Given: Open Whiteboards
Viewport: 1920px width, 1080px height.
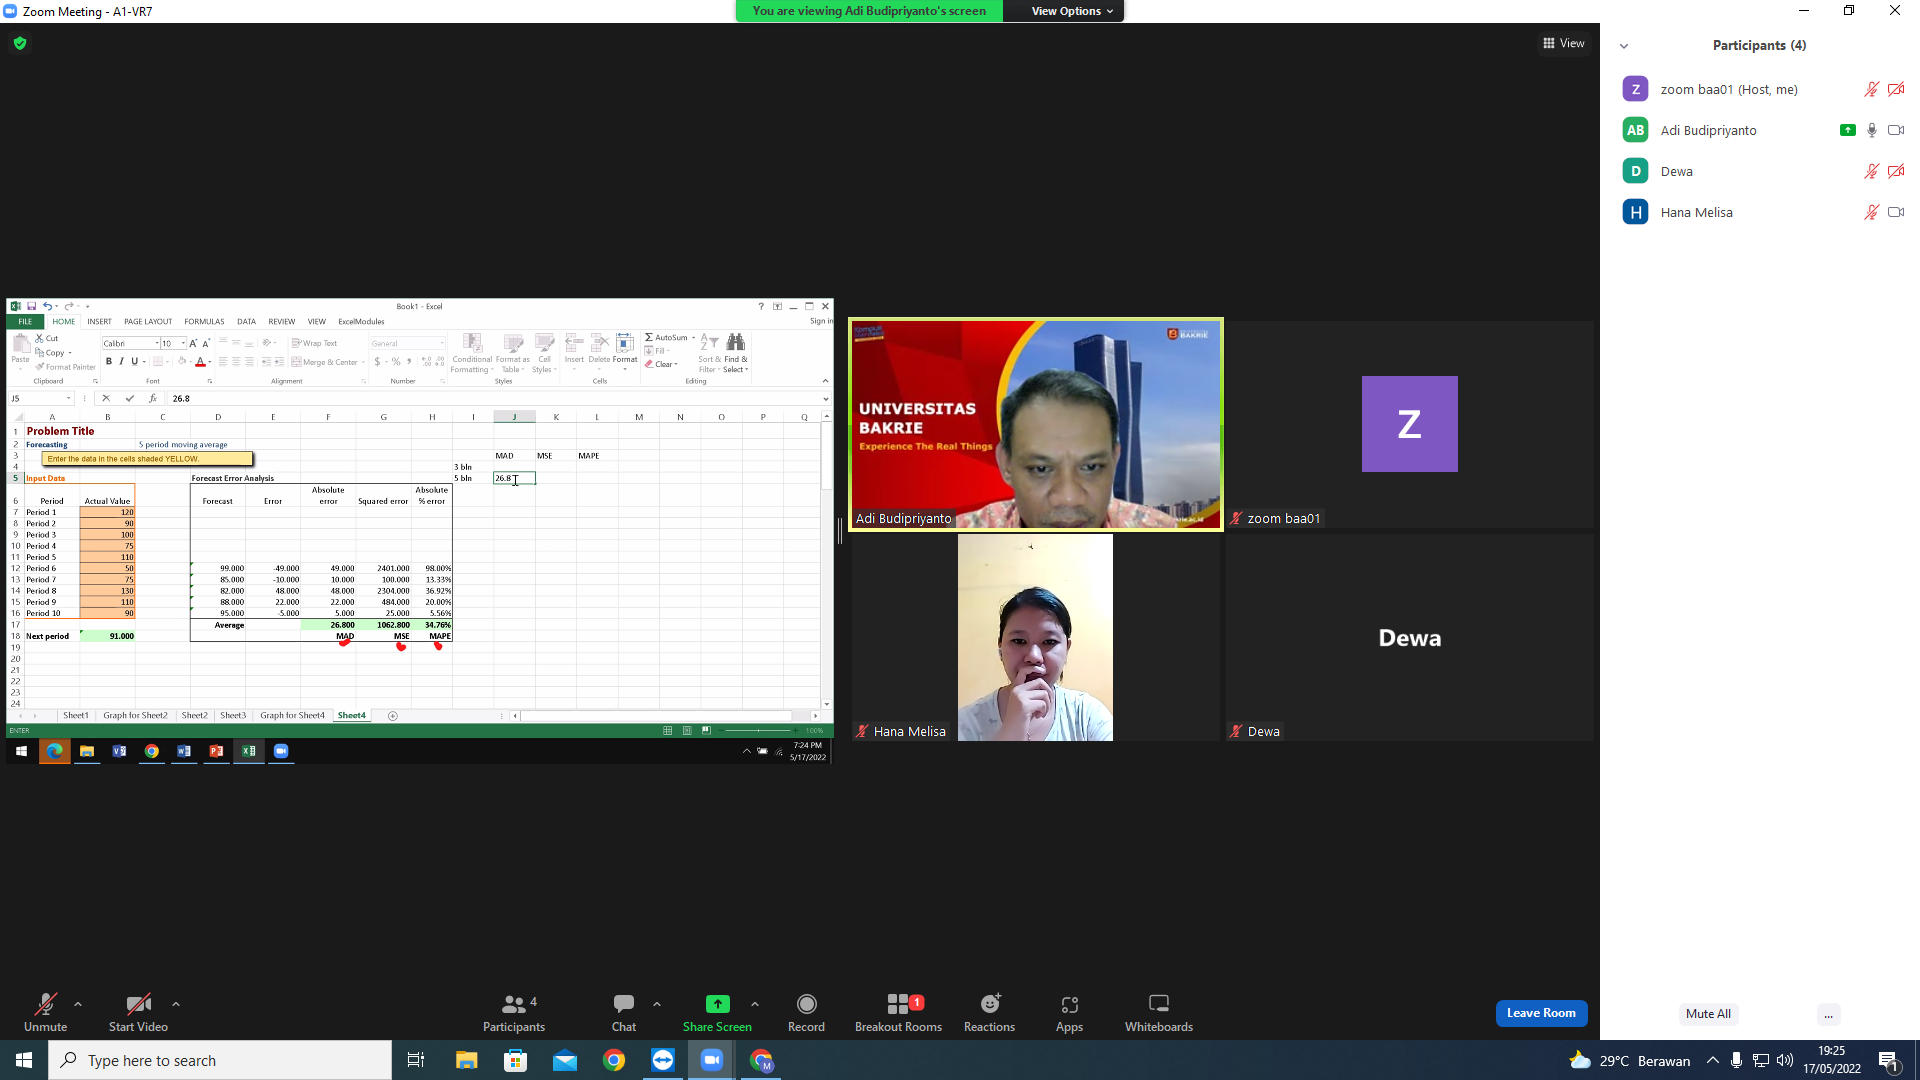Looking at the screenshot, I should [x=1159, y=1012].
